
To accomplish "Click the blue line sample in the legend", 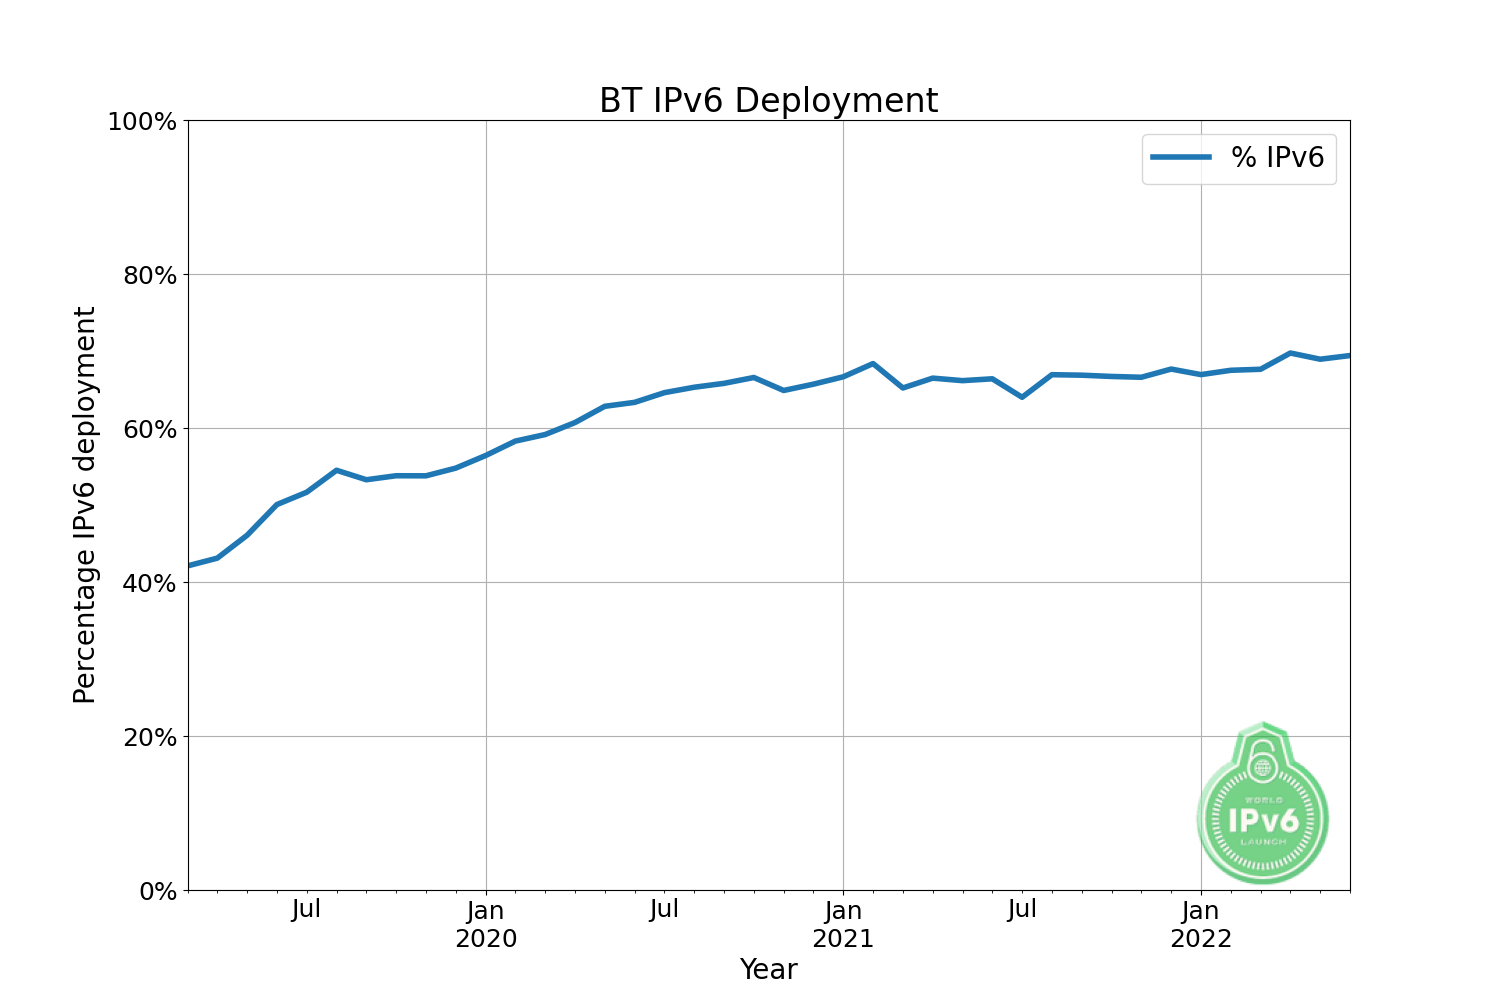I will point(1181,158).
